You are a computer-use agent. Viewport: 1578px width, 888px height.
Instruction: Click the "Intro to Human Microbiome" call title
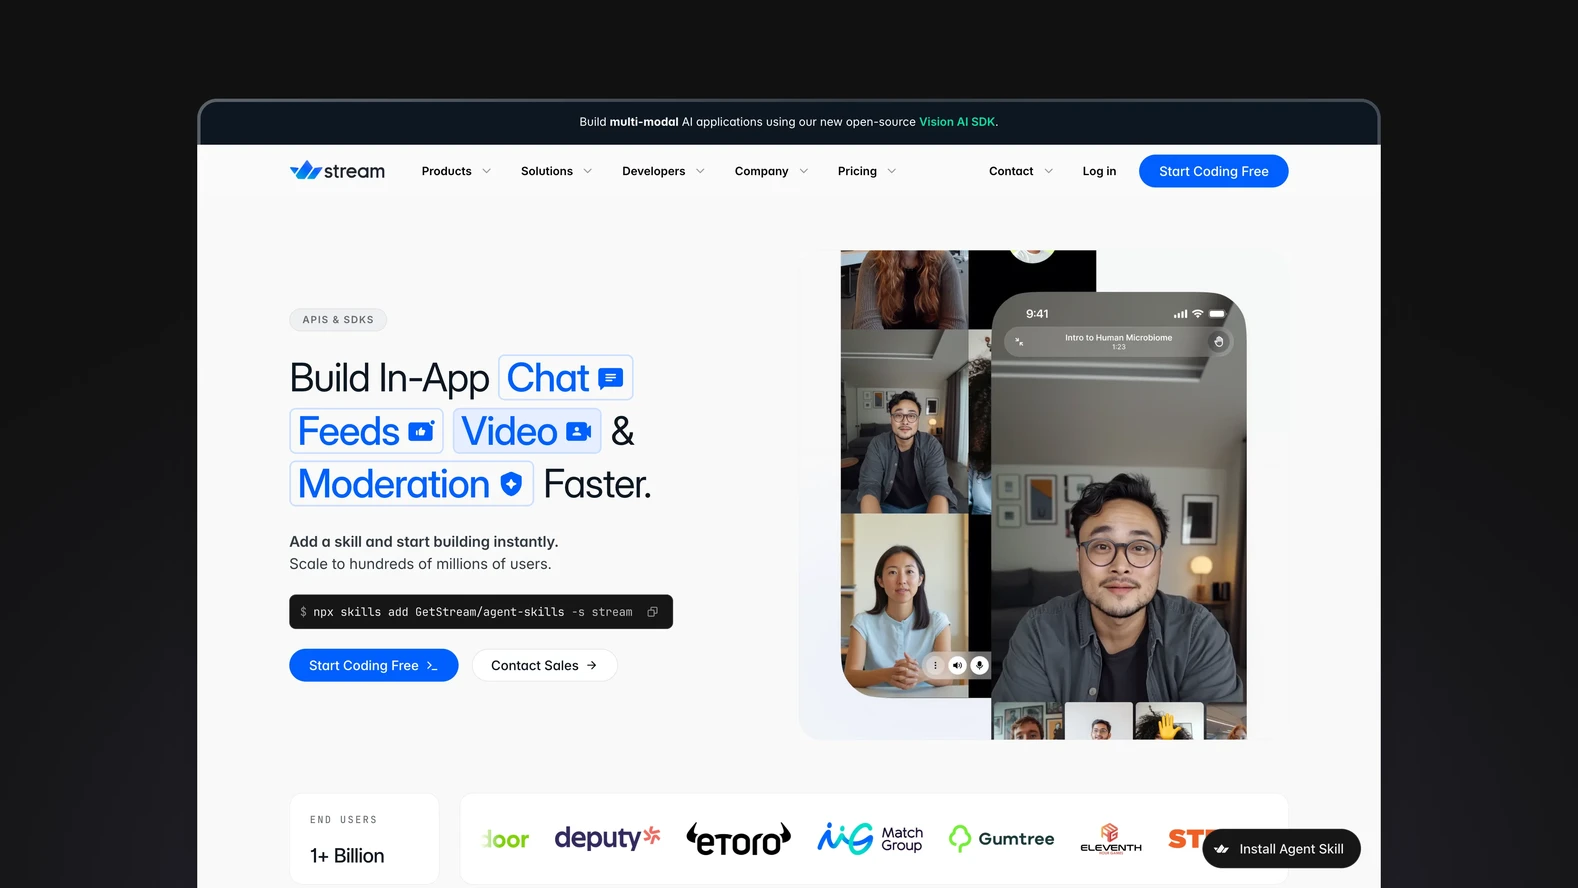coord(1118,338)
